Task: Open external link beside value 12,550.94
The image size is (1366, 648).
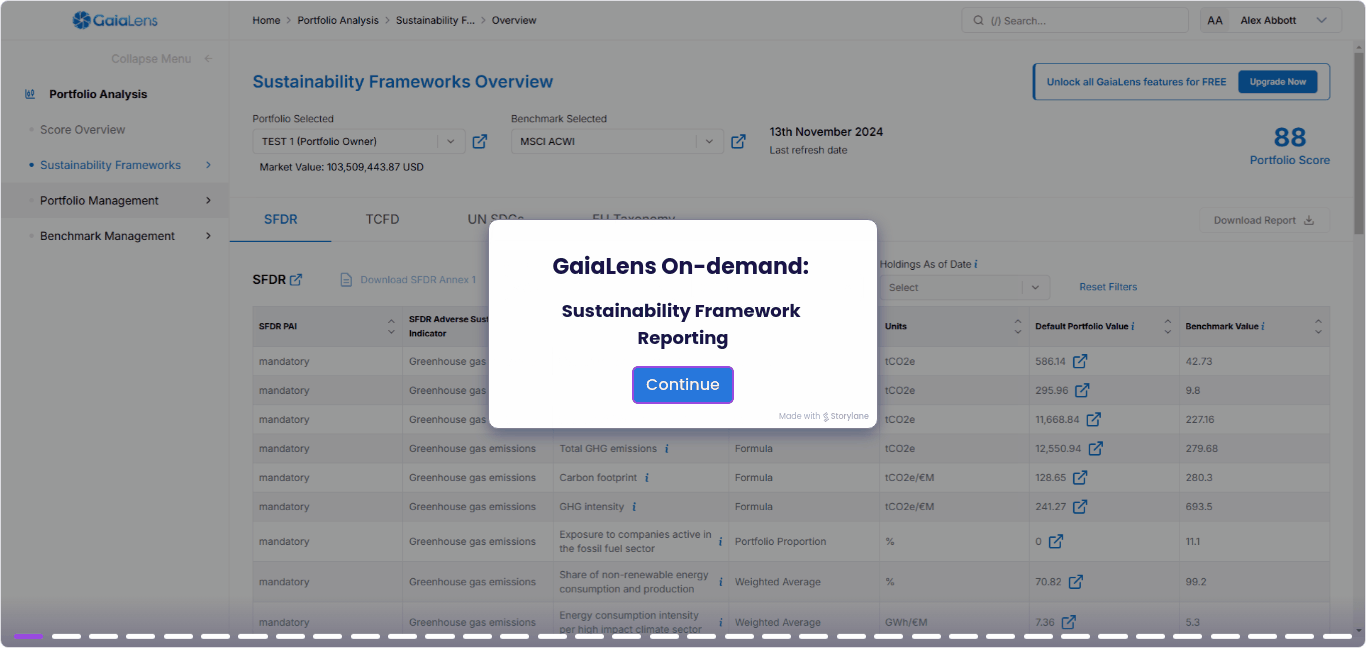Action: [x=1096, y=448]
